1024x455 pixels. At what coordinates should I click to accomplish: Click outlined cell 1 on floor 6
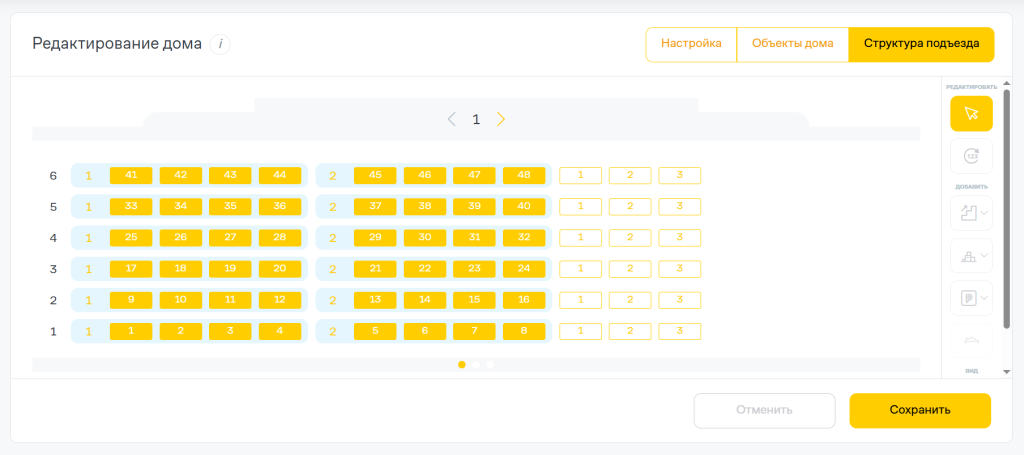tap(581, 175)
